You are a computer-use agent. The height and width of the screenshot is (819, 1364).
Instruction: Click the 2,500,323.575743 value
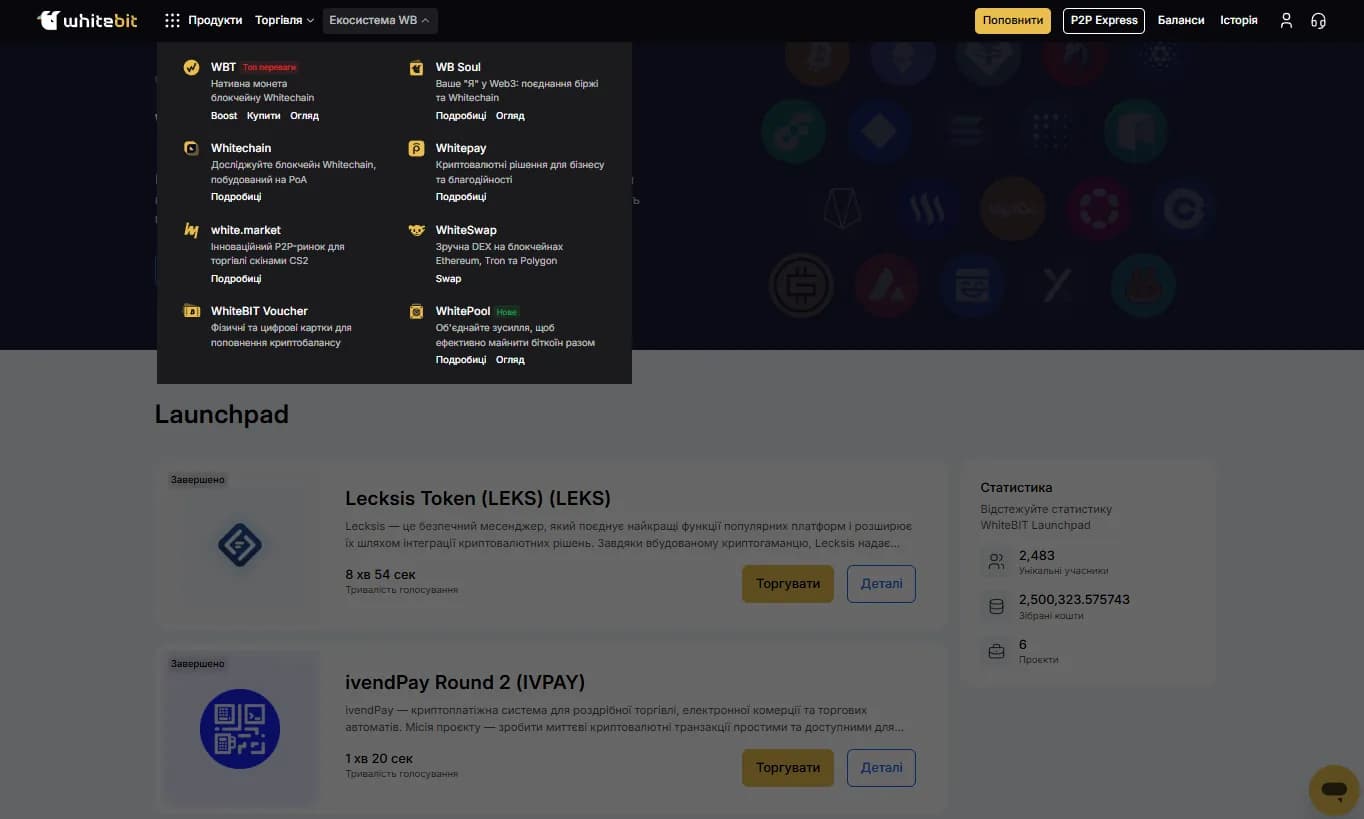pyautogui.click(x=1074, y=600)
